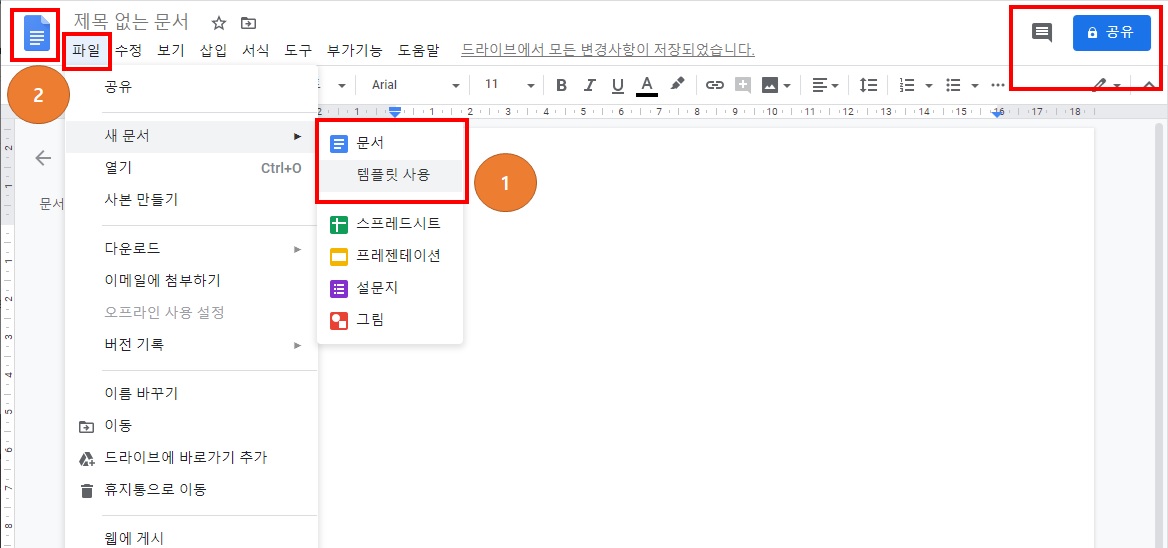Select 이메일에 첨부하기 entry

[191, 281]
